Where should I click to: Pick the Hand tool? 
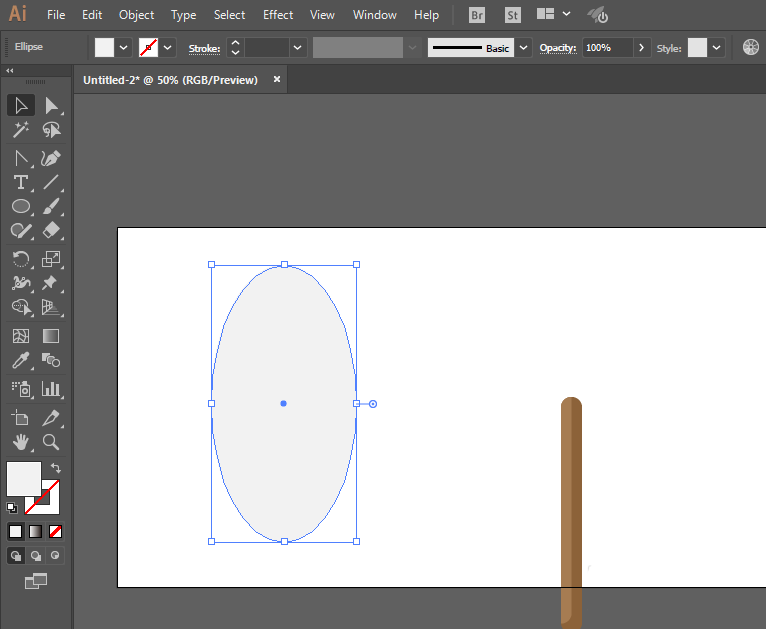[x=20, y=441]
